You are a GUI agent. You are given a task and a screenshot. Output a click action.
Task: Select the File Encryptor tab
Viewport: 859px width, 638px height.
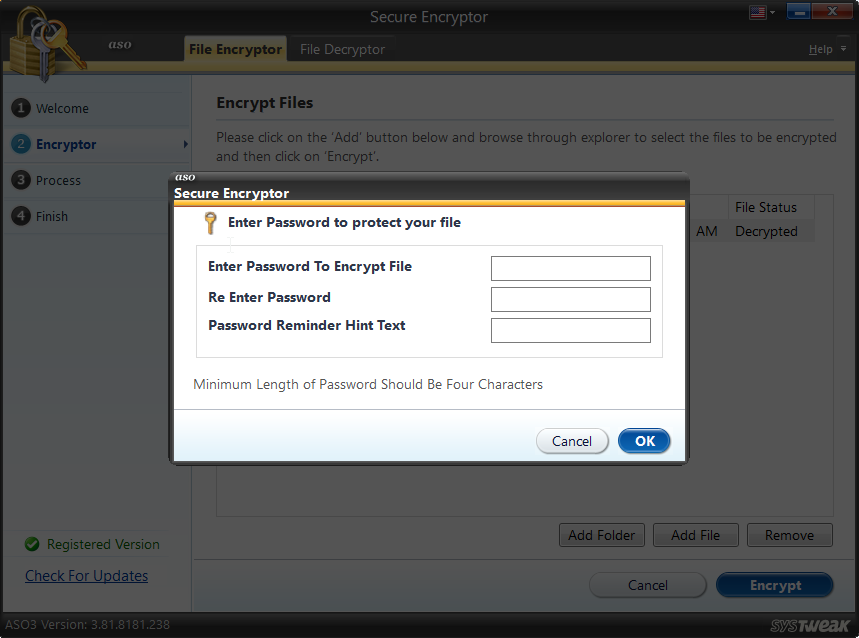coord(235,46)
